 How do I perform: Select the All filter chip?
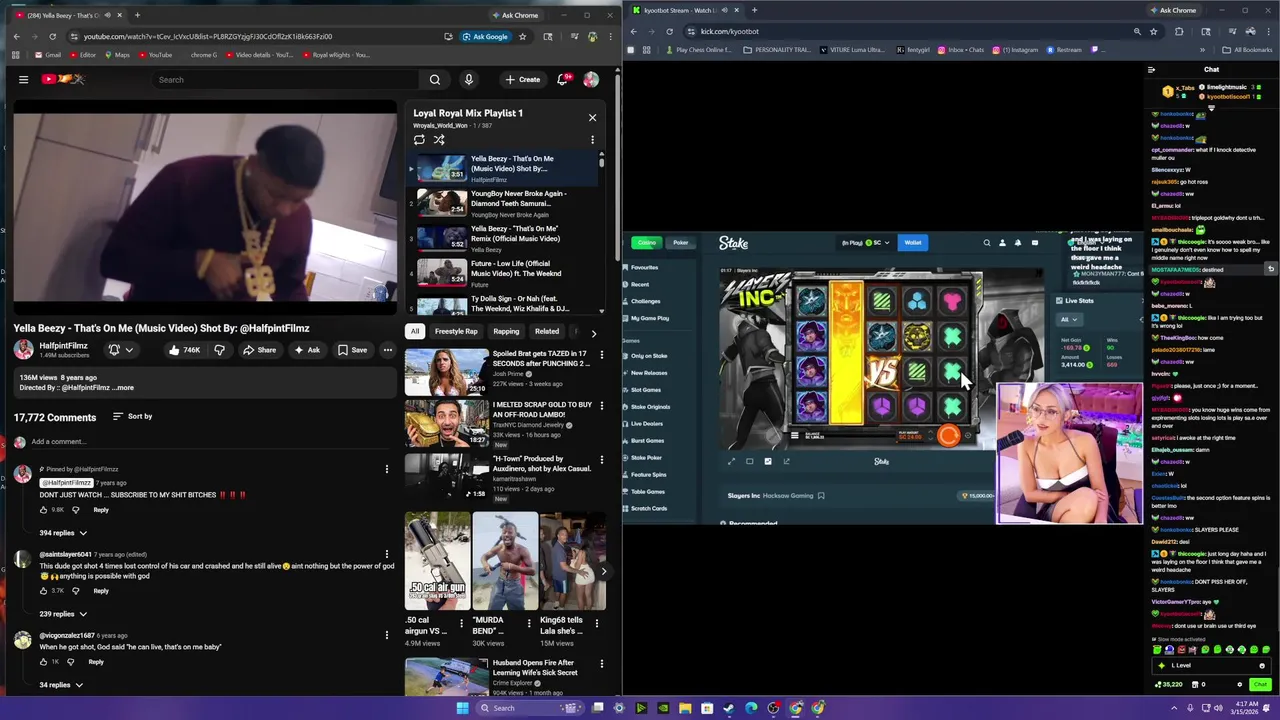coord(415,331)
